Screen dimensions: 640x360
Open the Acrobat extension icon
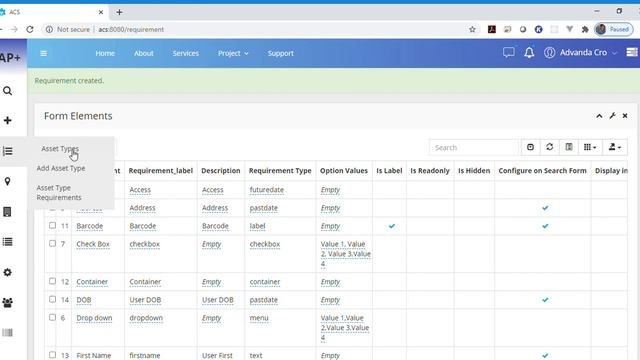pyautogui.click(x=492, y=29)
